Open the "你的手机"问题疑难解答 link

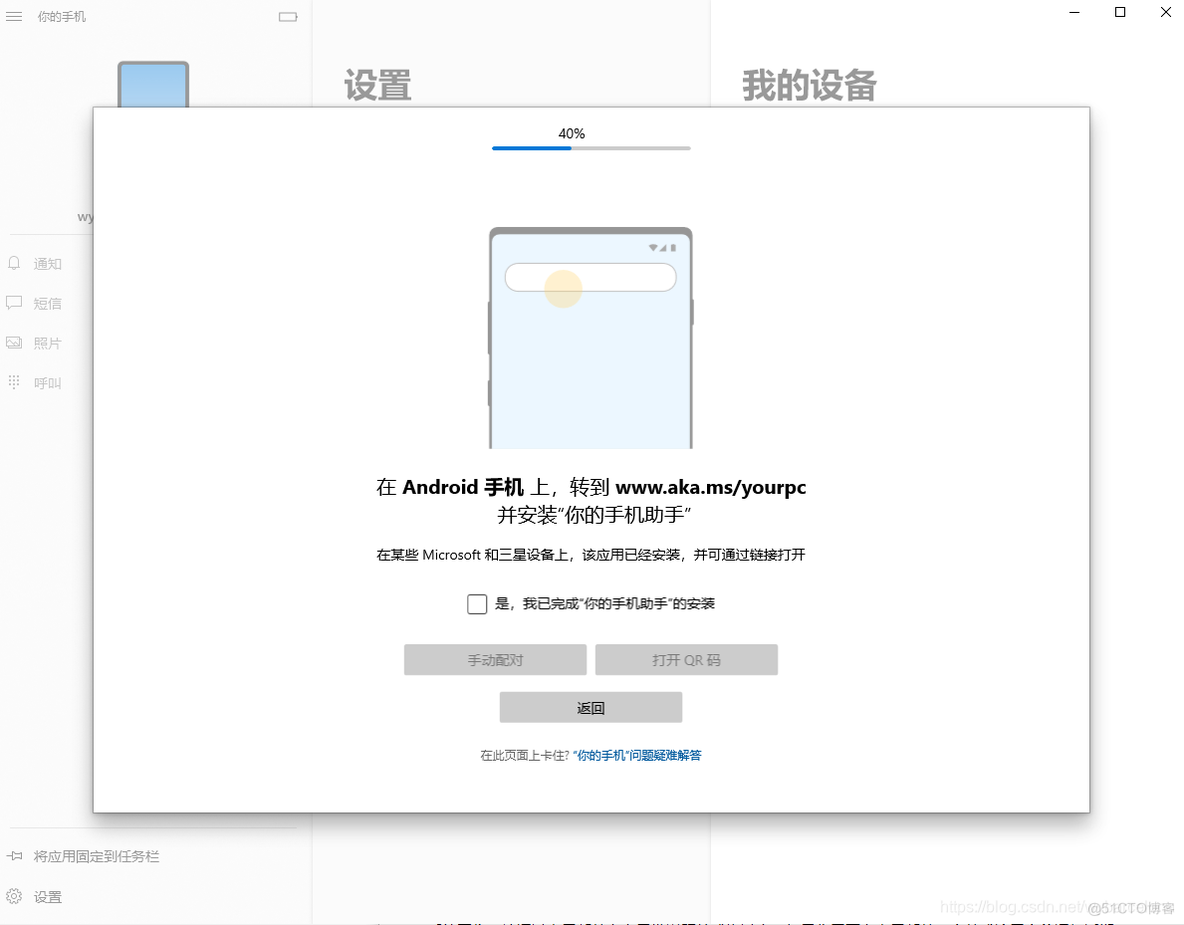coord(637,755)
